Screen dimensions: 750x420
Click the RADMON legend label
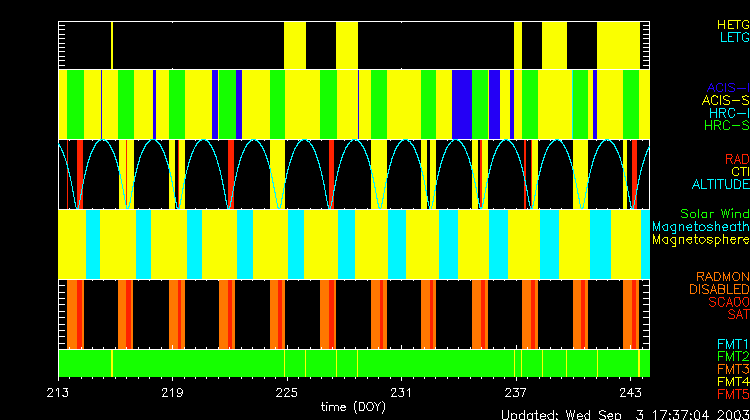click(723, 276)
